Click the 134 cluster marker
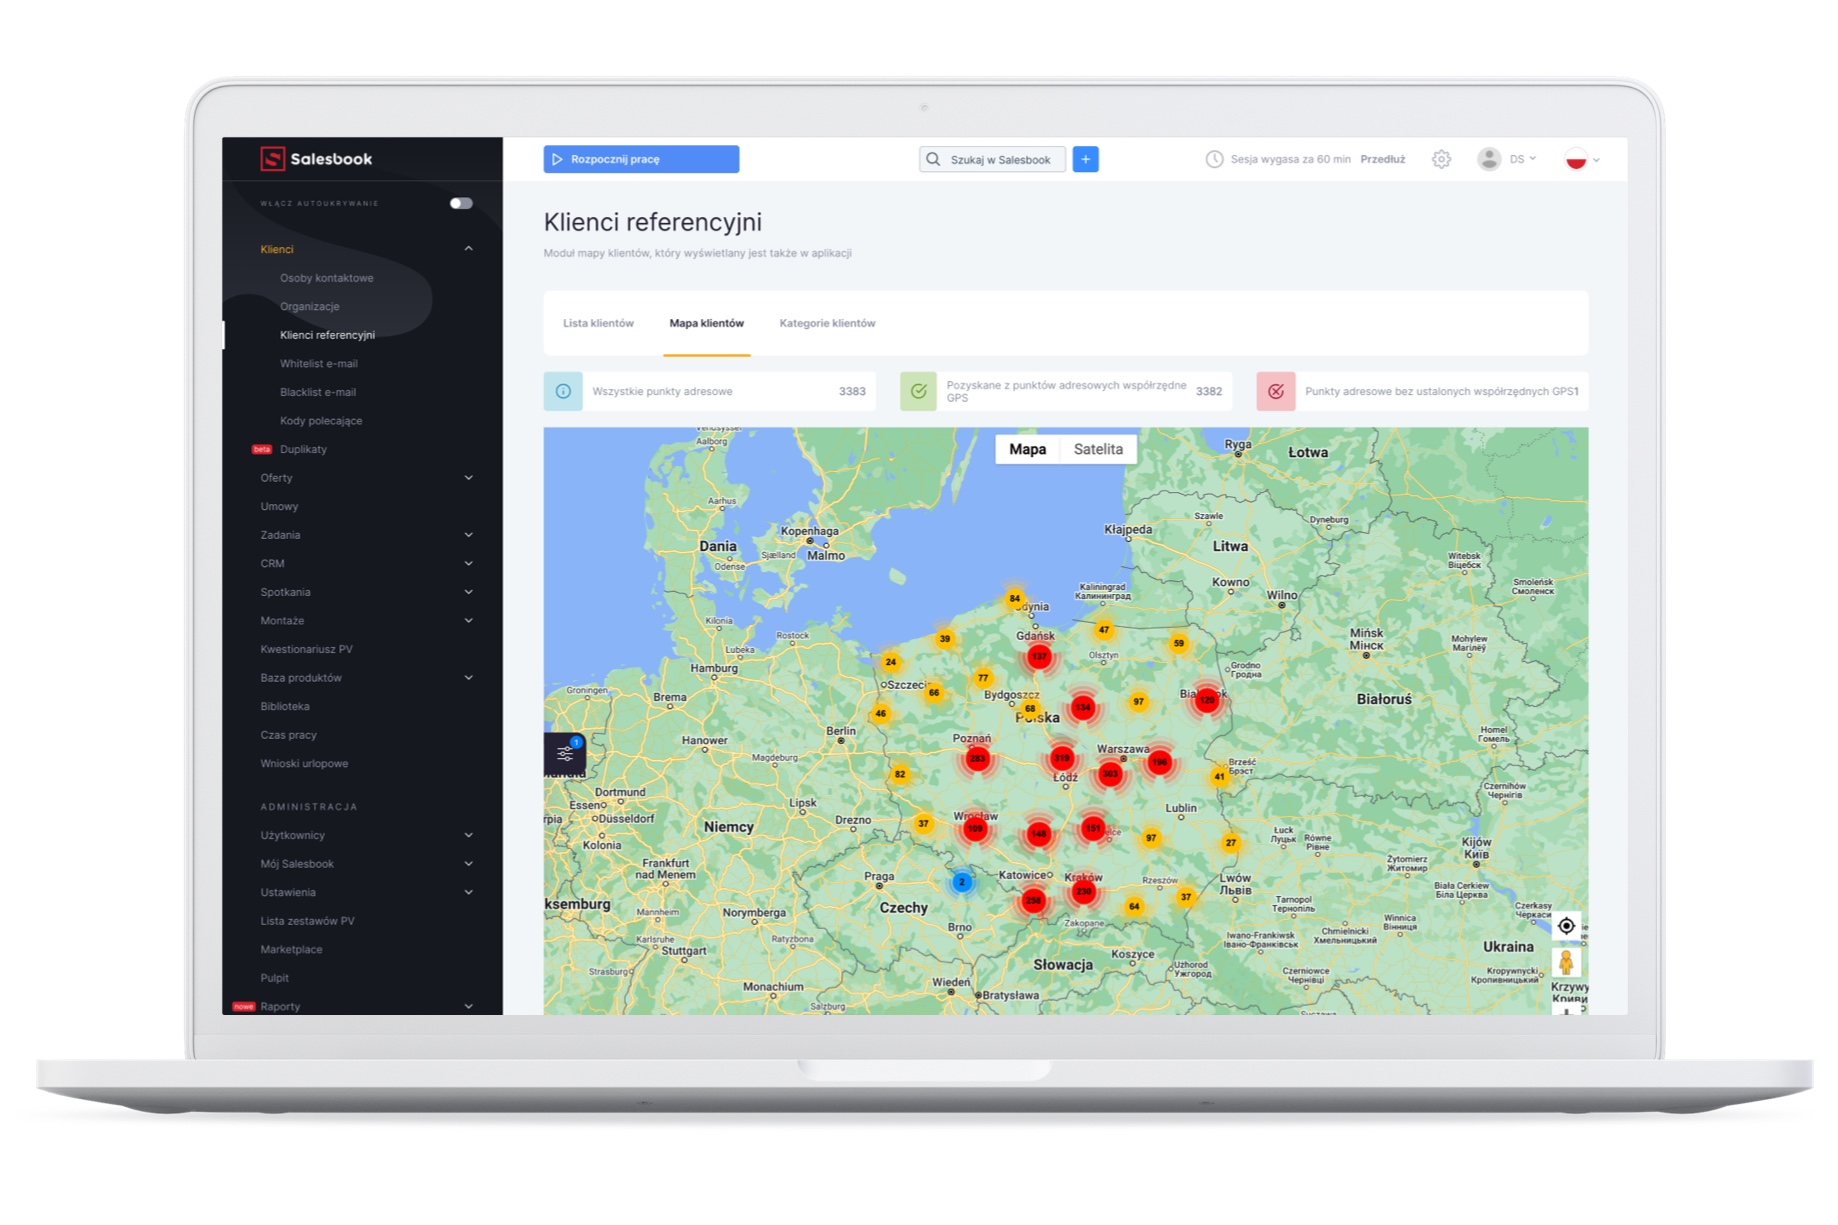This screenshot has width=1838, height=1225. [x=1083, y=707]
